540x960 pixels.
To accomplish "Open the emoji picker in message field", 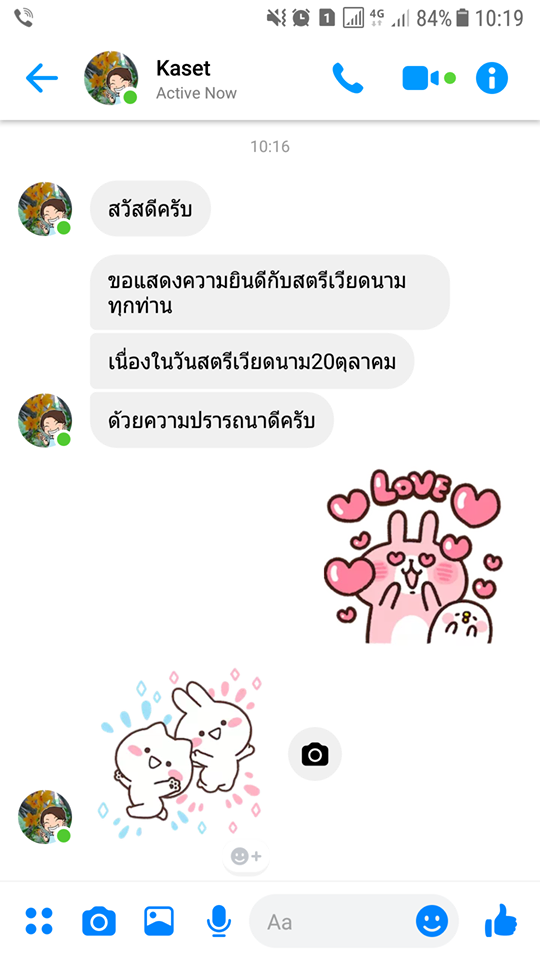I will coord(432,921).
